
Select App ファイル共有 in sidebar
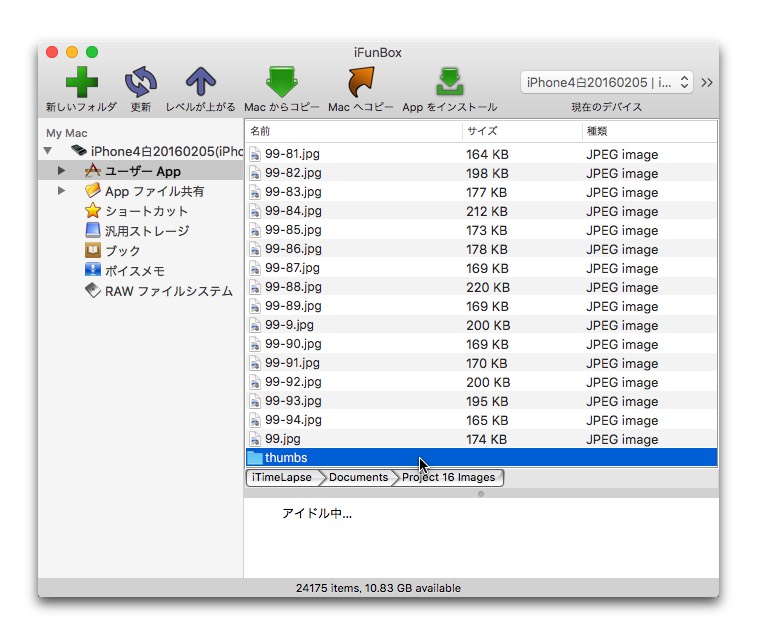click(141, 191)
